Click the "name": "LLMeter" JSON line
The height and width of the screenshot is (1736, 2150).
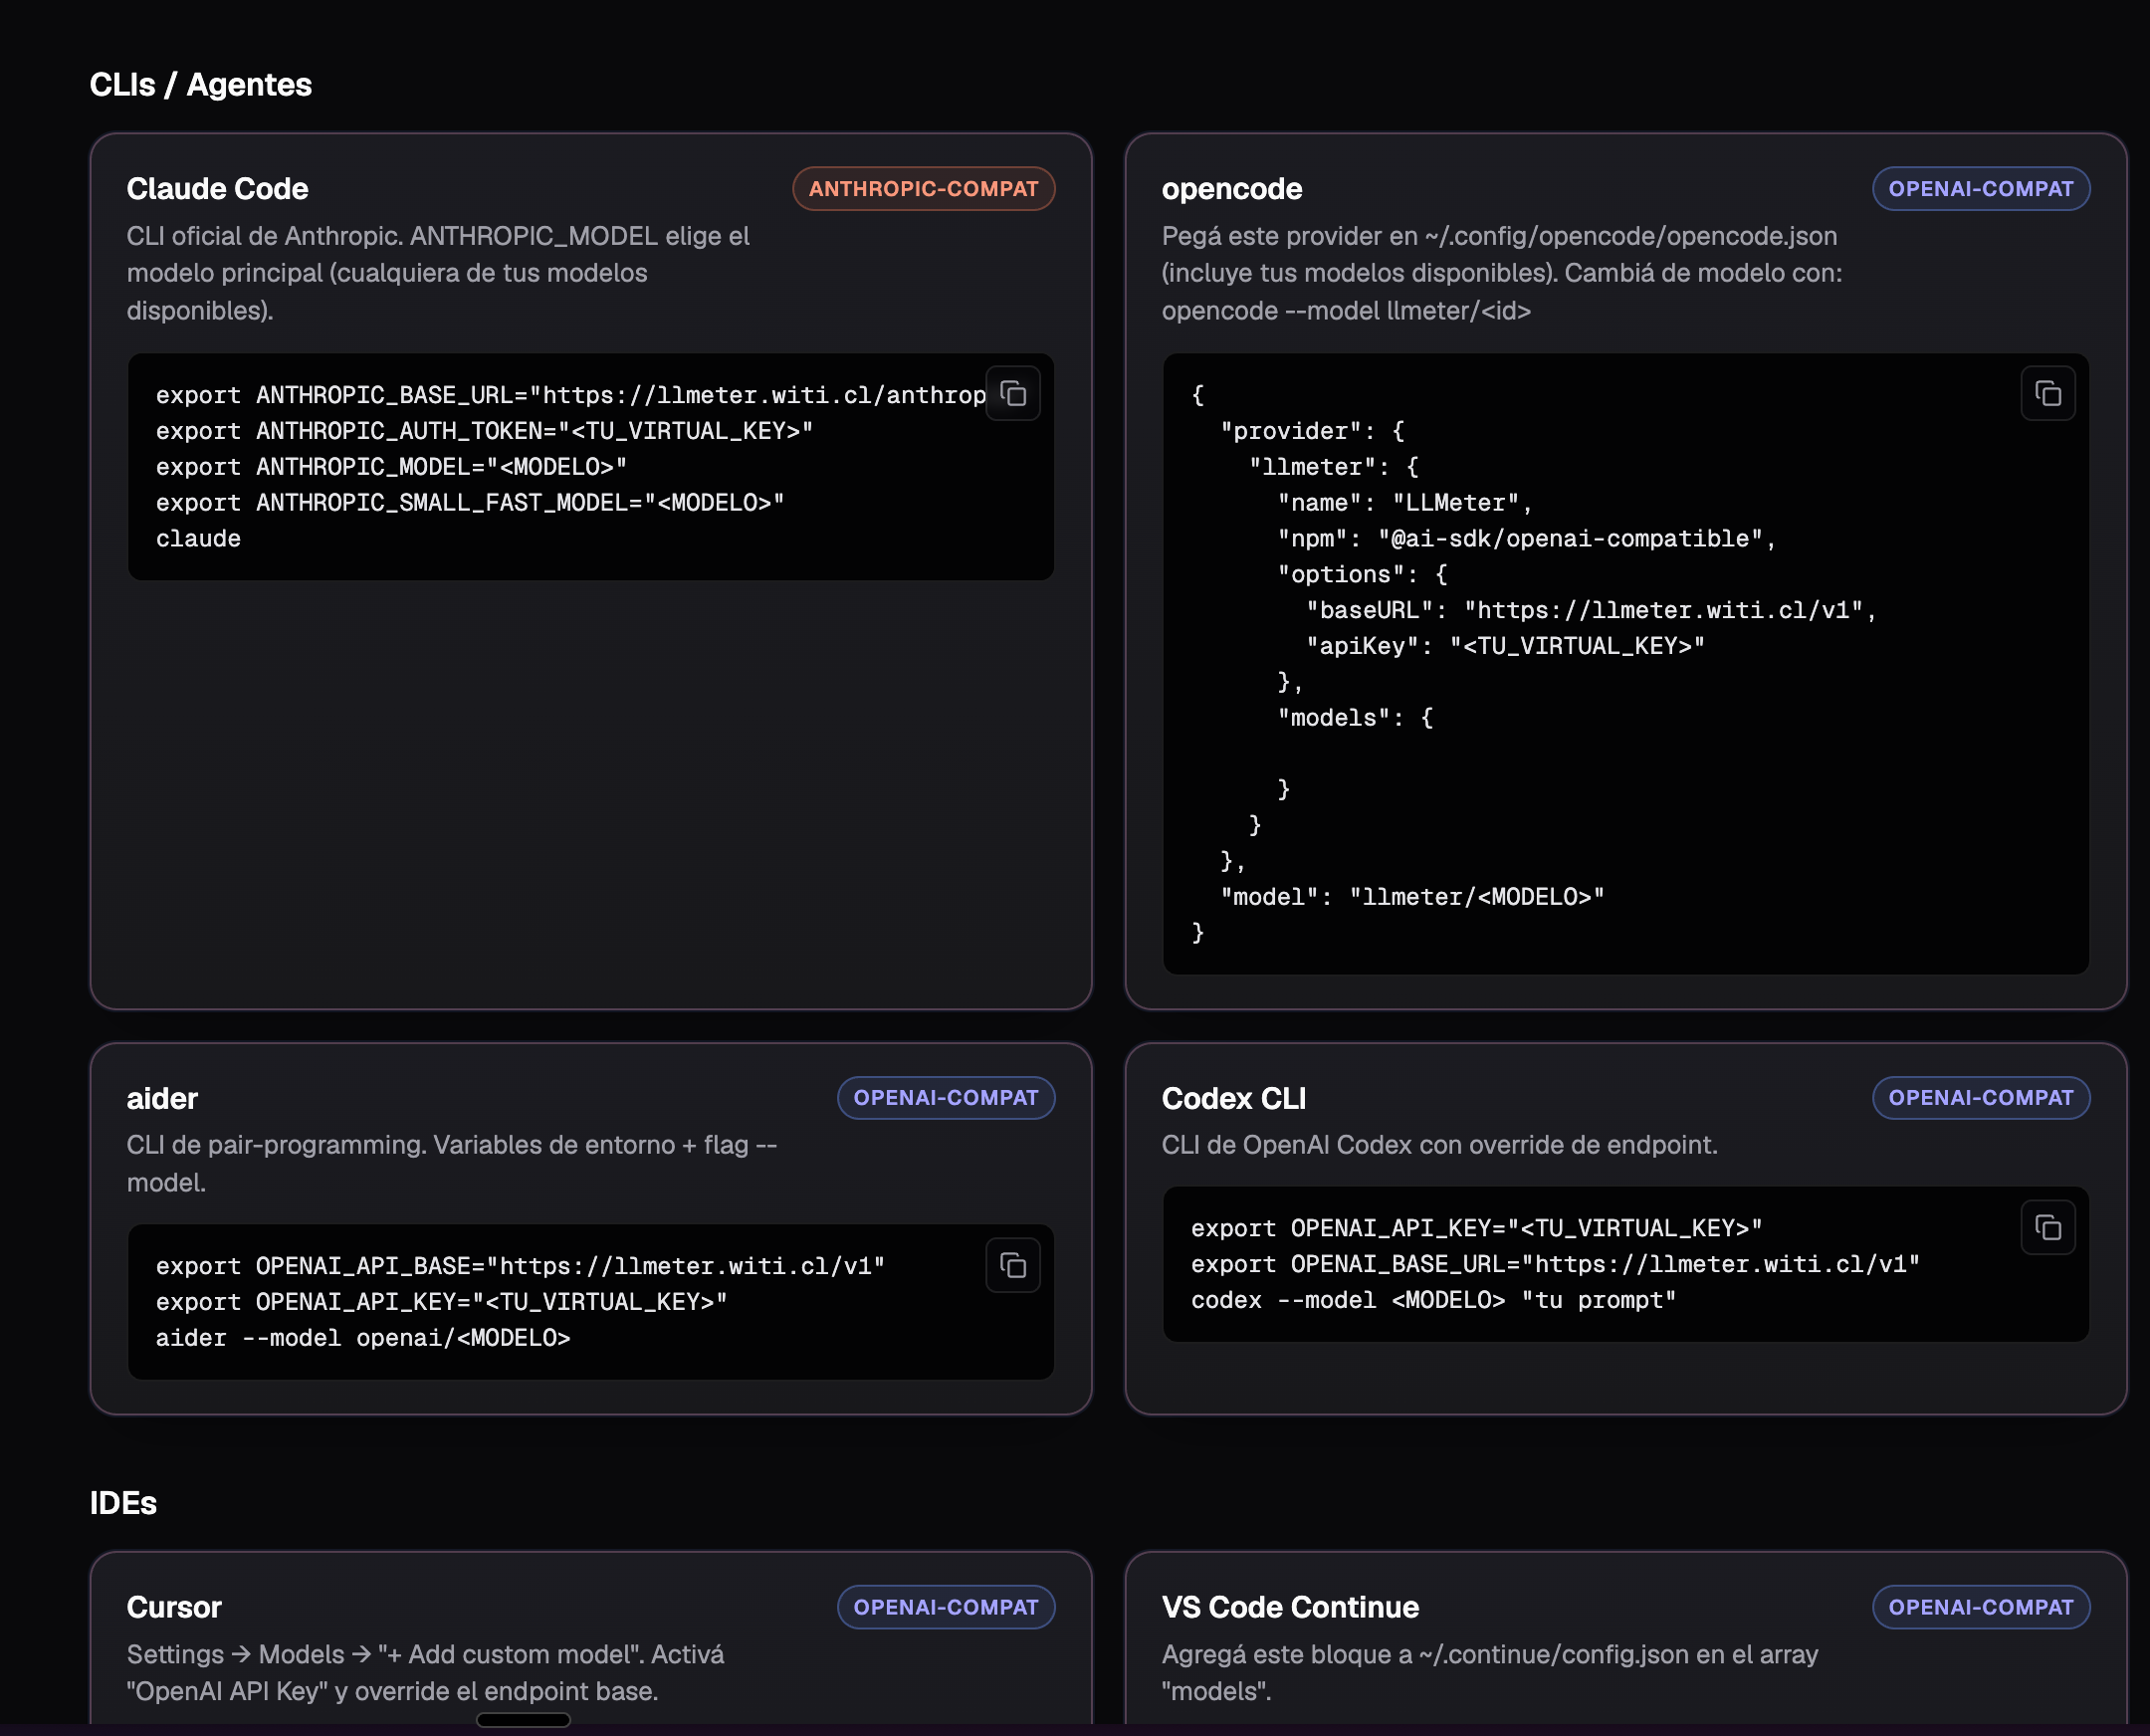point(1405,503)
